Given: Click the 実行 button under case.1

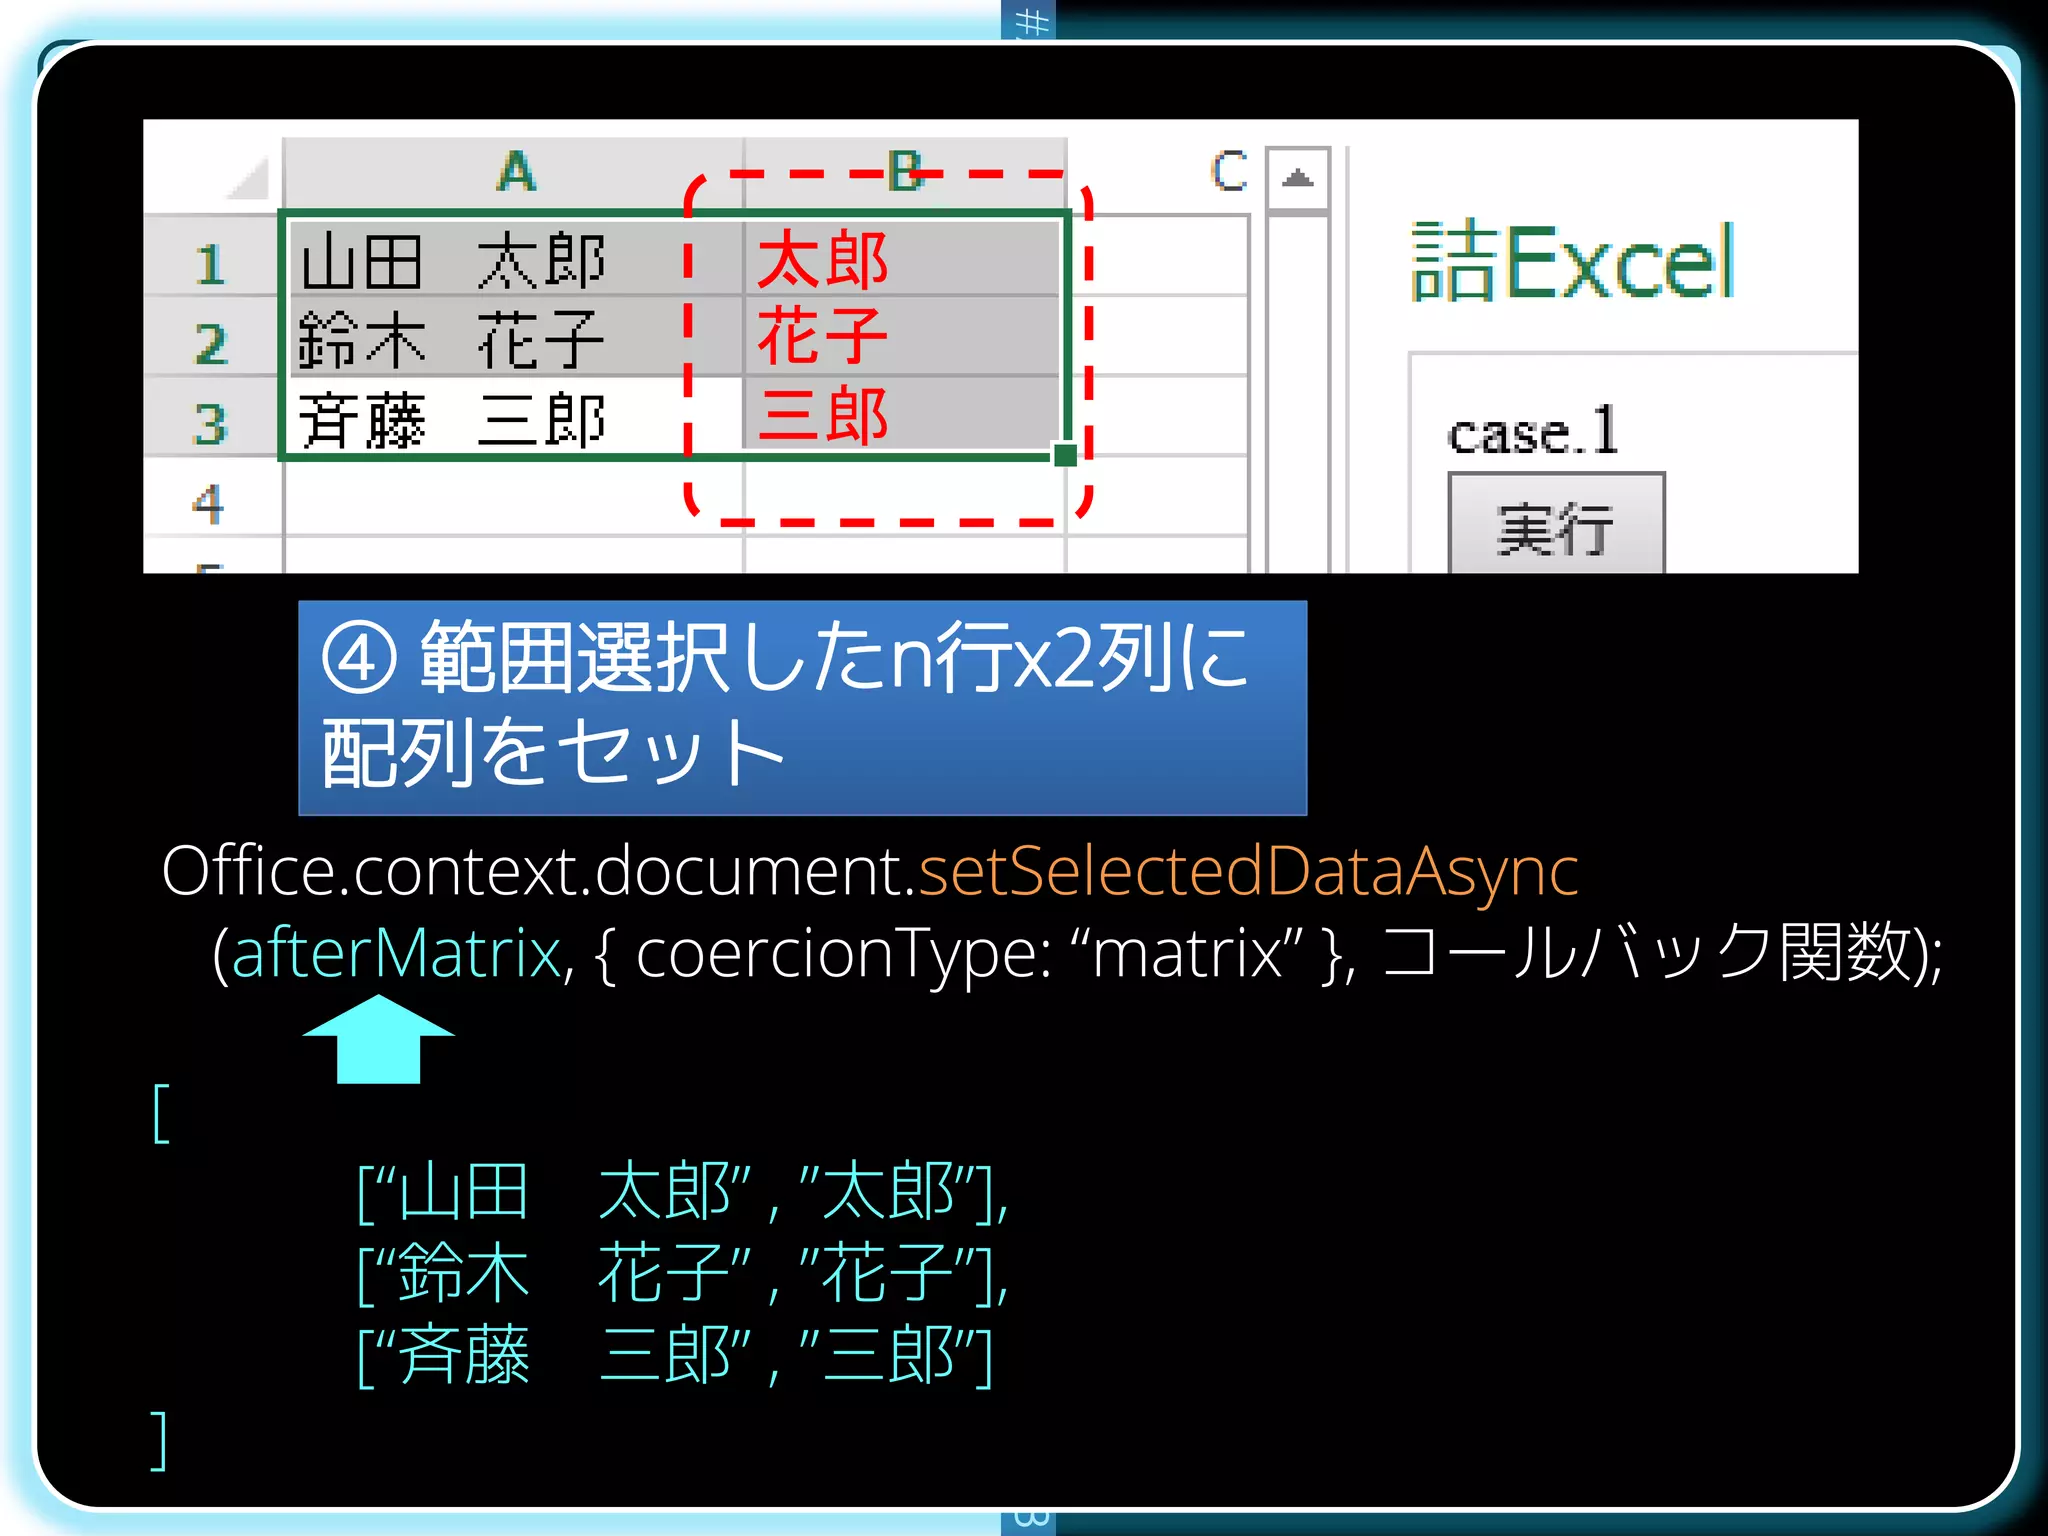Looking at the screenshot, I should pyautogui.click(x=1556, y=525).
